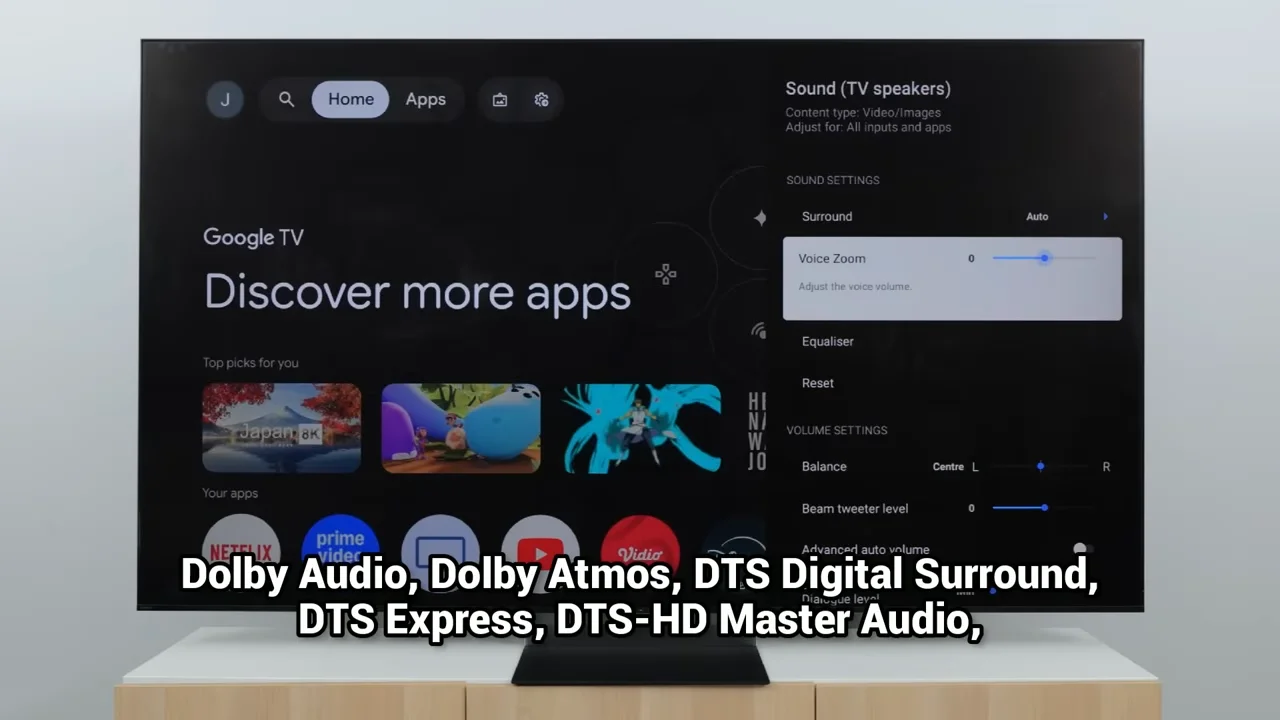1280x720 pixels.
Task: Open the inputs icon in top bar
Action: click(x=500, y=100)
